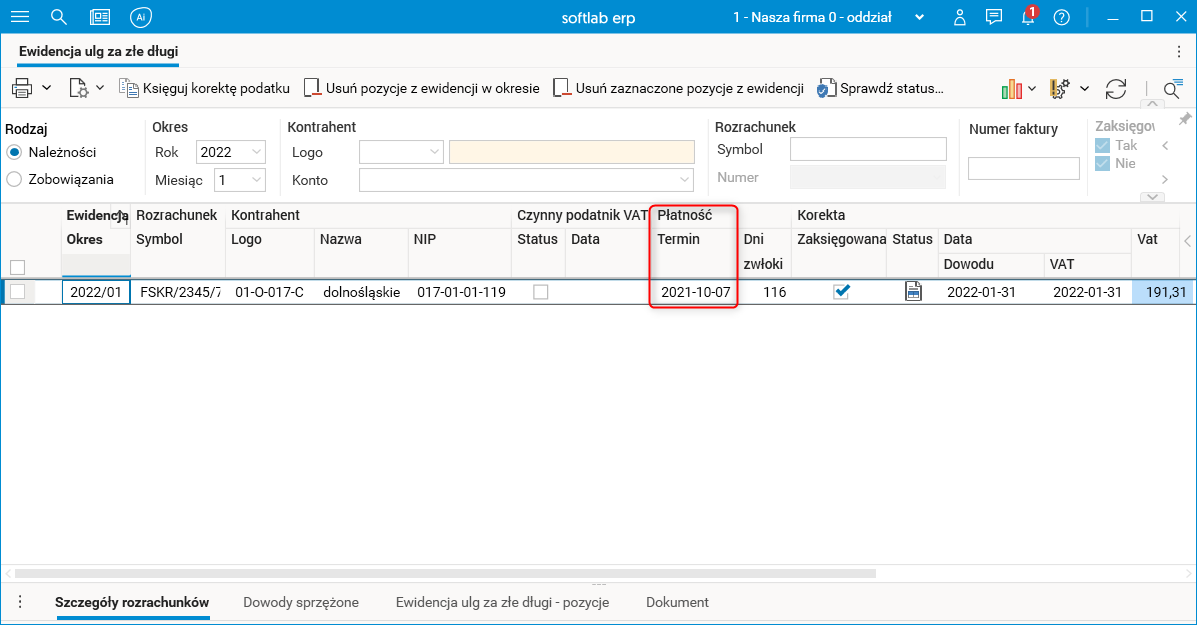
Task: Expand the printer options arrow
Action: pos(47,89)
